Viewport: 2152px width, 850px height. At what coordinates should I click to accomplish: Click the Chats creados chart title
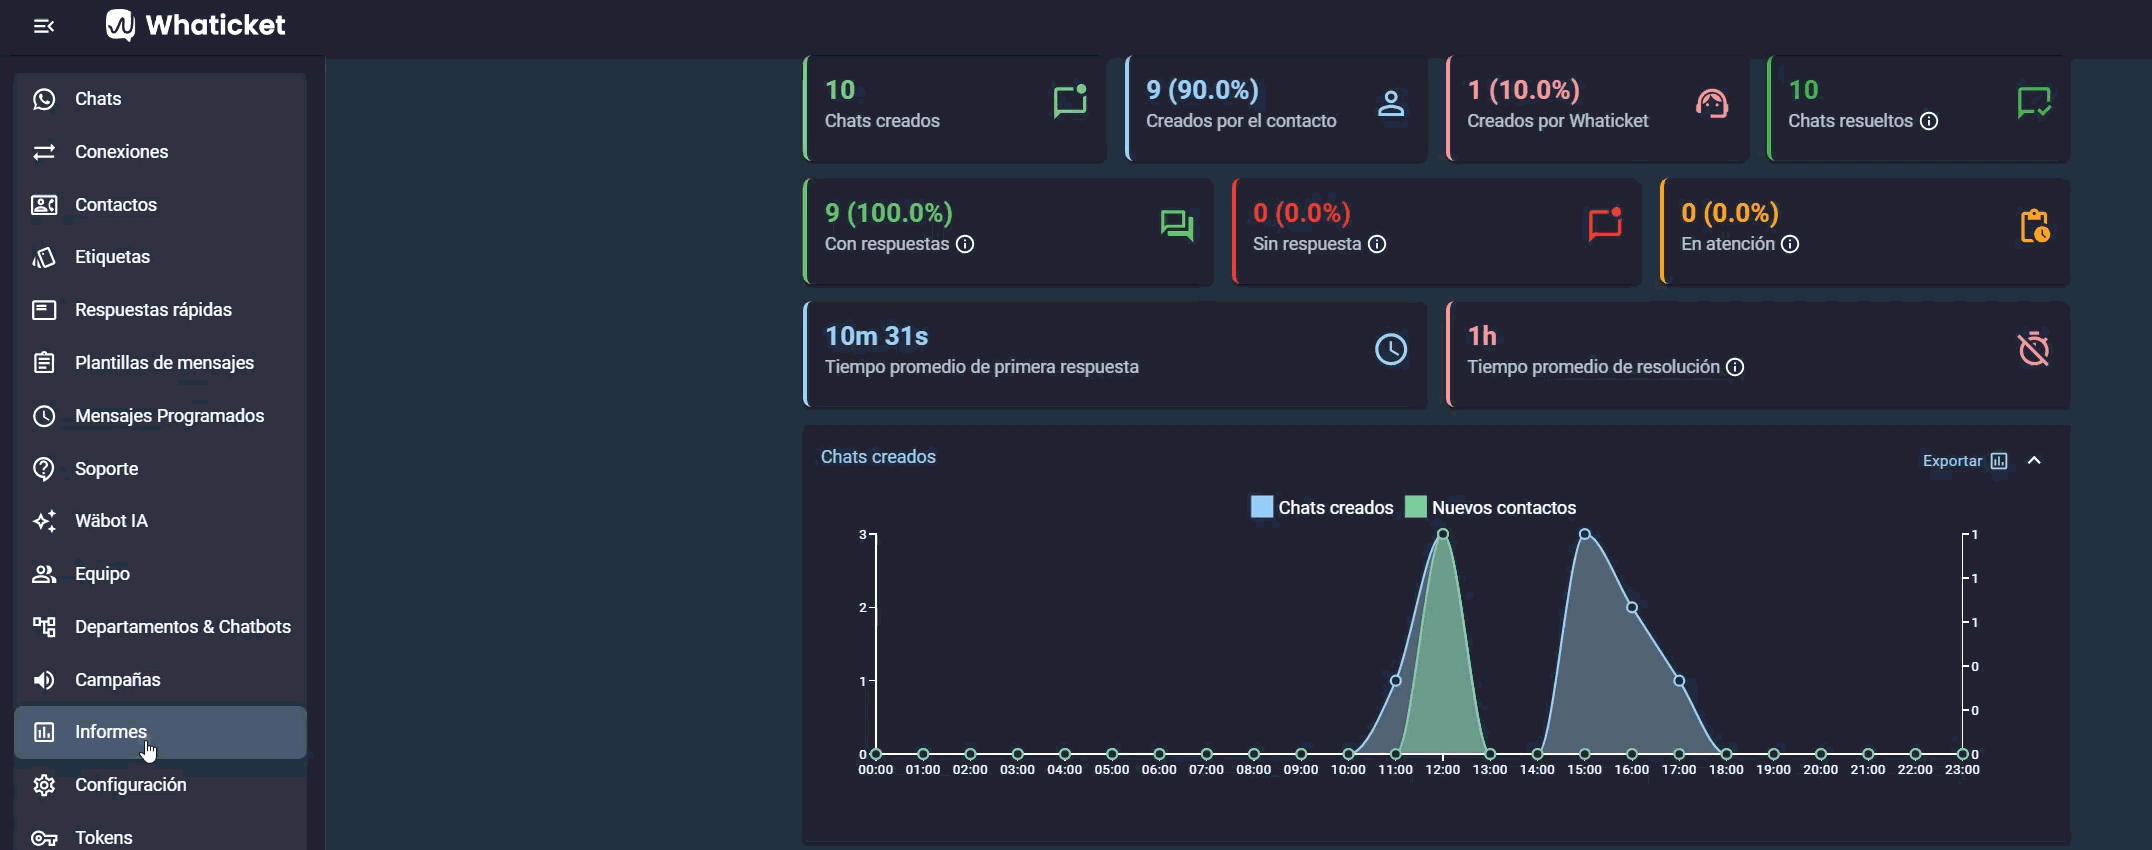(x=878, y=457)
